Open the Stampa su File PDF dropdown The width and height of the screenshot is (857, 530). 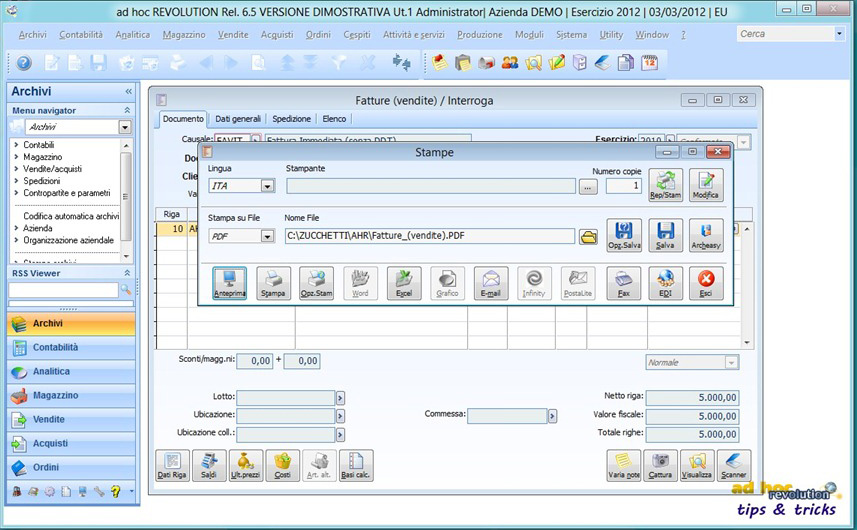[267, 237]
